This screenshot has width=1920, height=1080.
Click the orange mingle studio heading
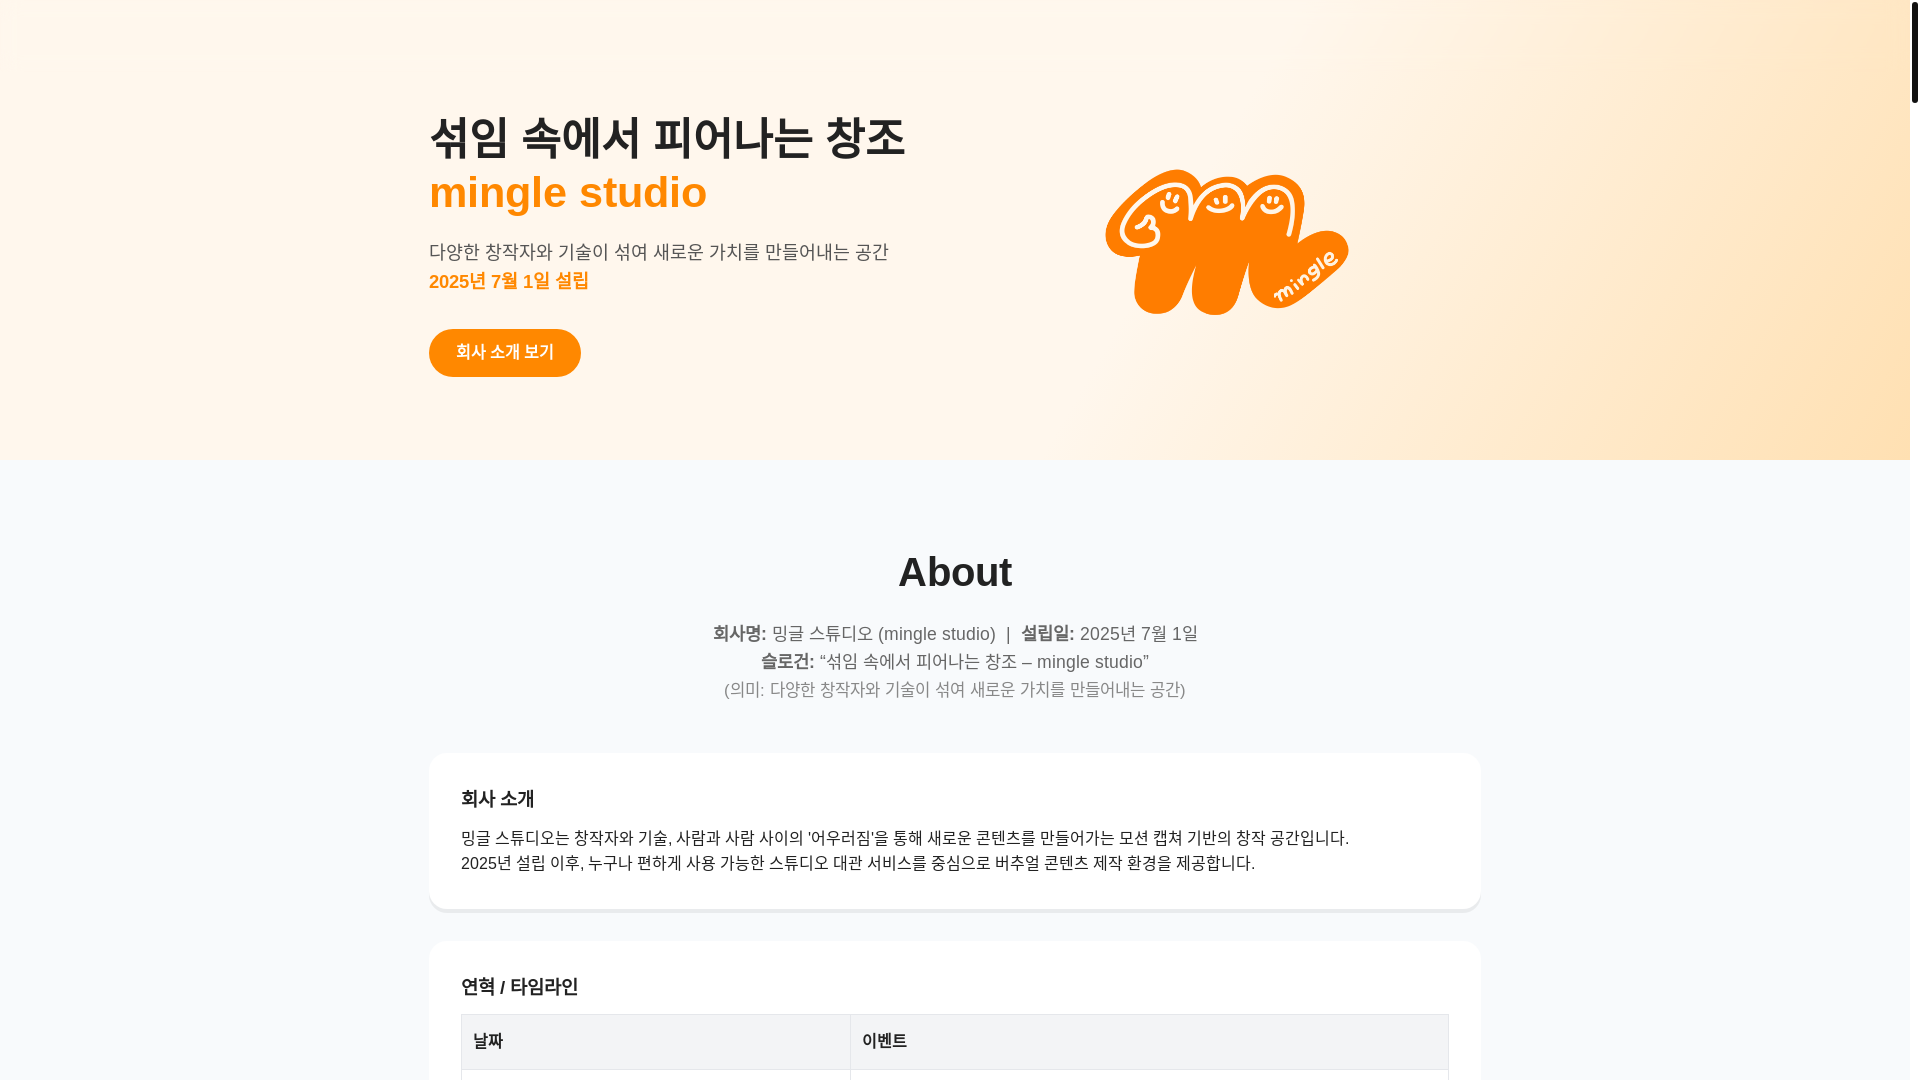(567, 193)
